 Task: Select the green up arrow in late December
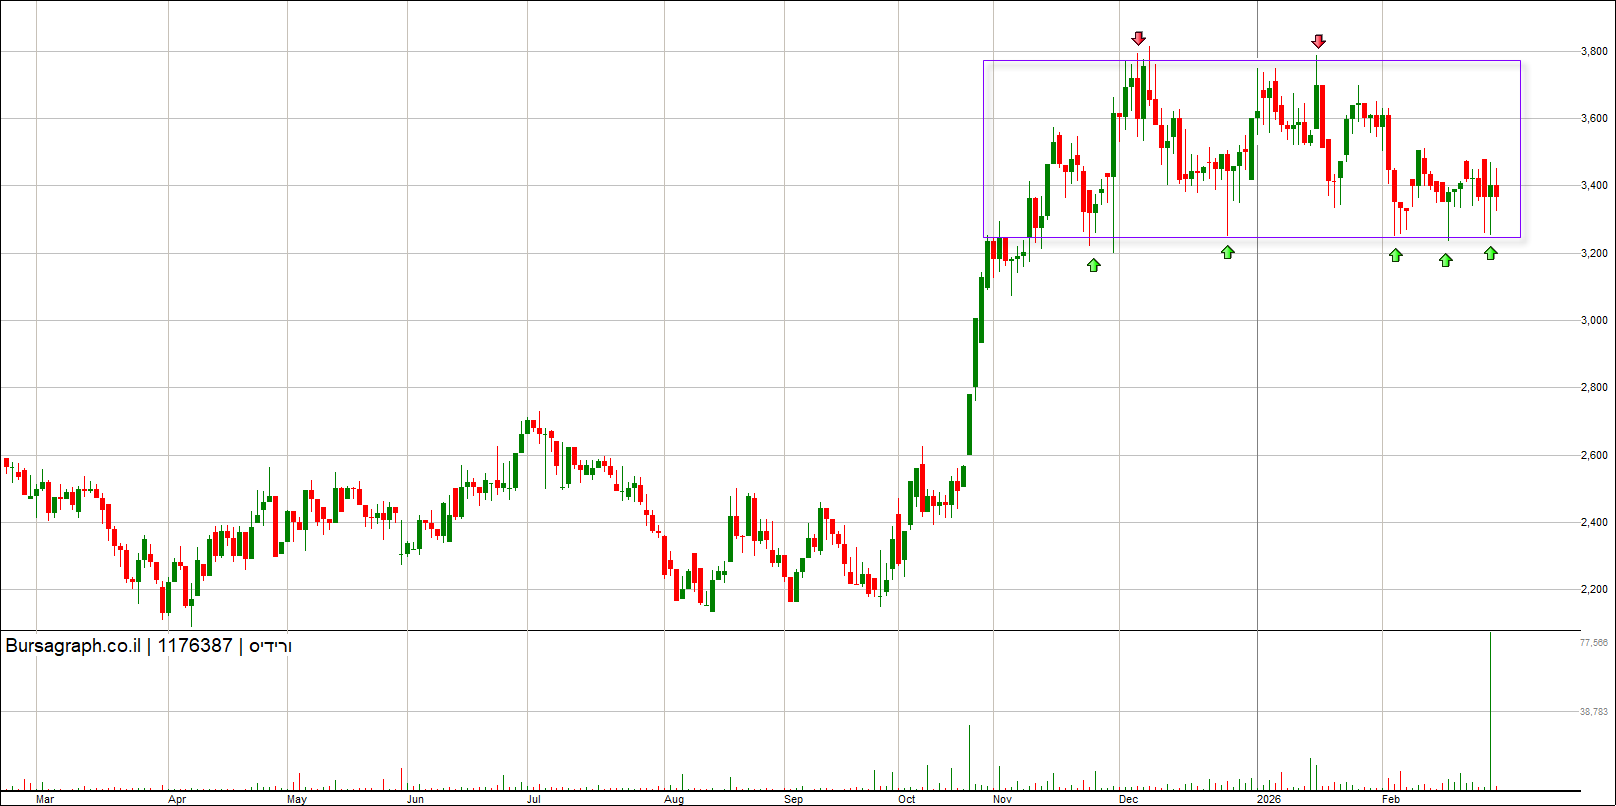[1228, 252]
